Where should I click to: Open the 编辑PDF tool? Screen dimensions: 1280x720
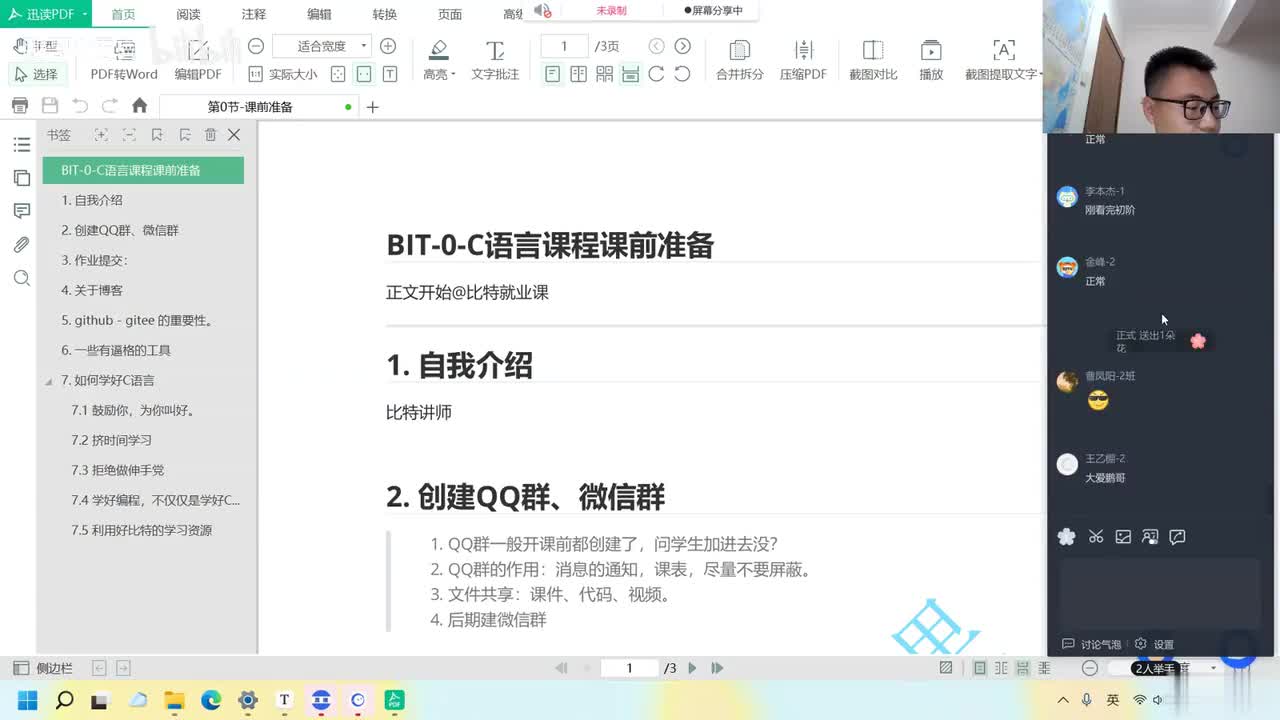pyautogui.click(x=198, y=59)
